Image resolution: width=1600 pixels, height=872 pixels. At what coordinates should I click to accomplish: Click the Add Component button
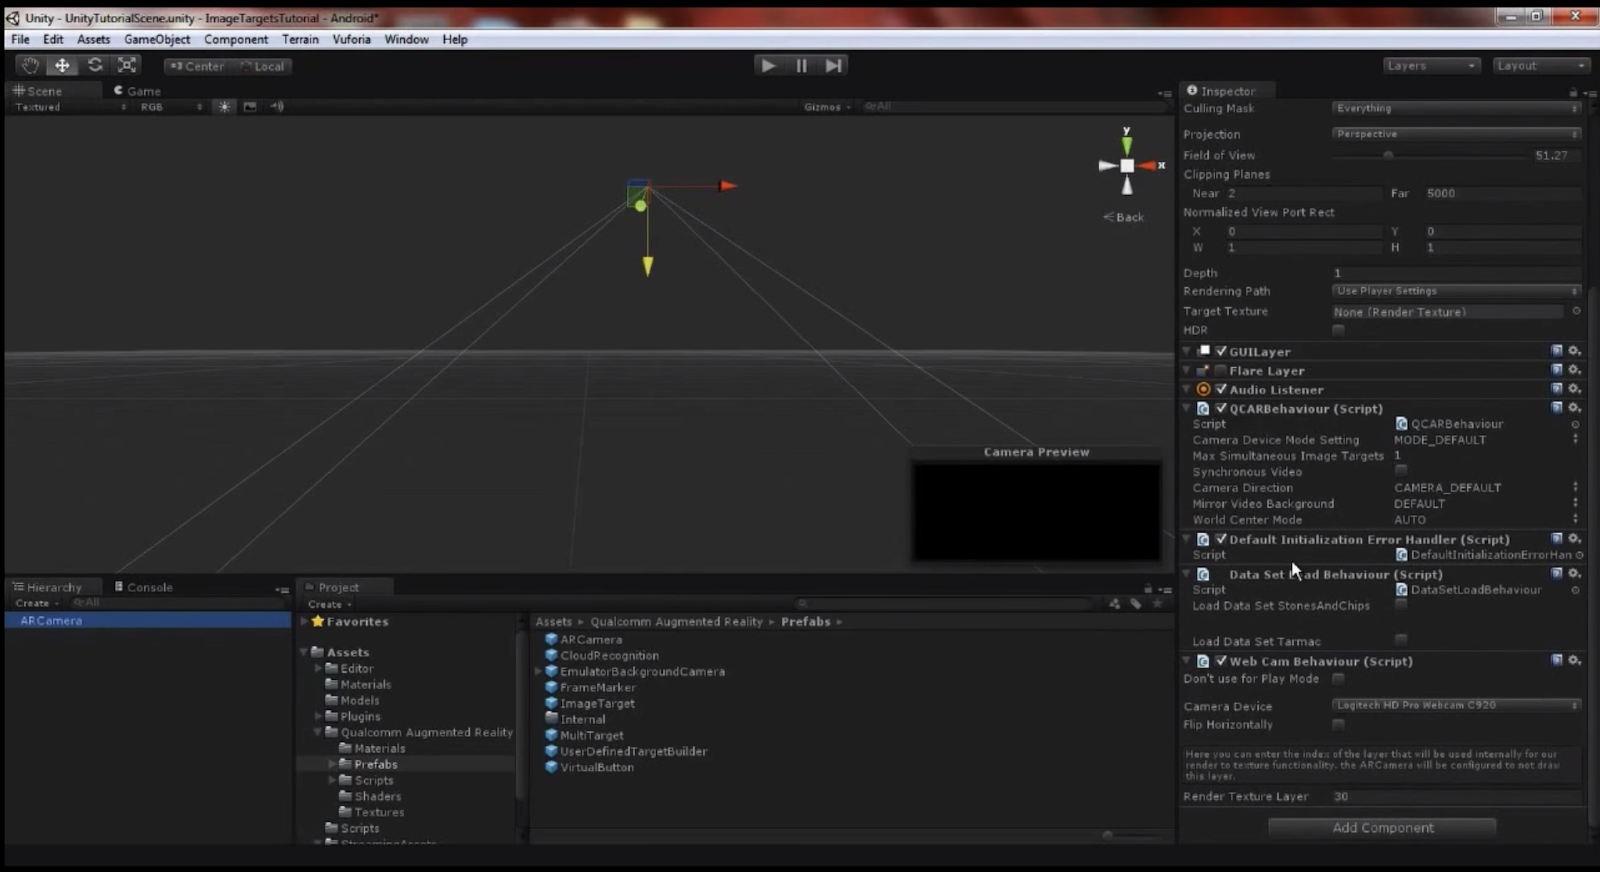pos(1382,827)
